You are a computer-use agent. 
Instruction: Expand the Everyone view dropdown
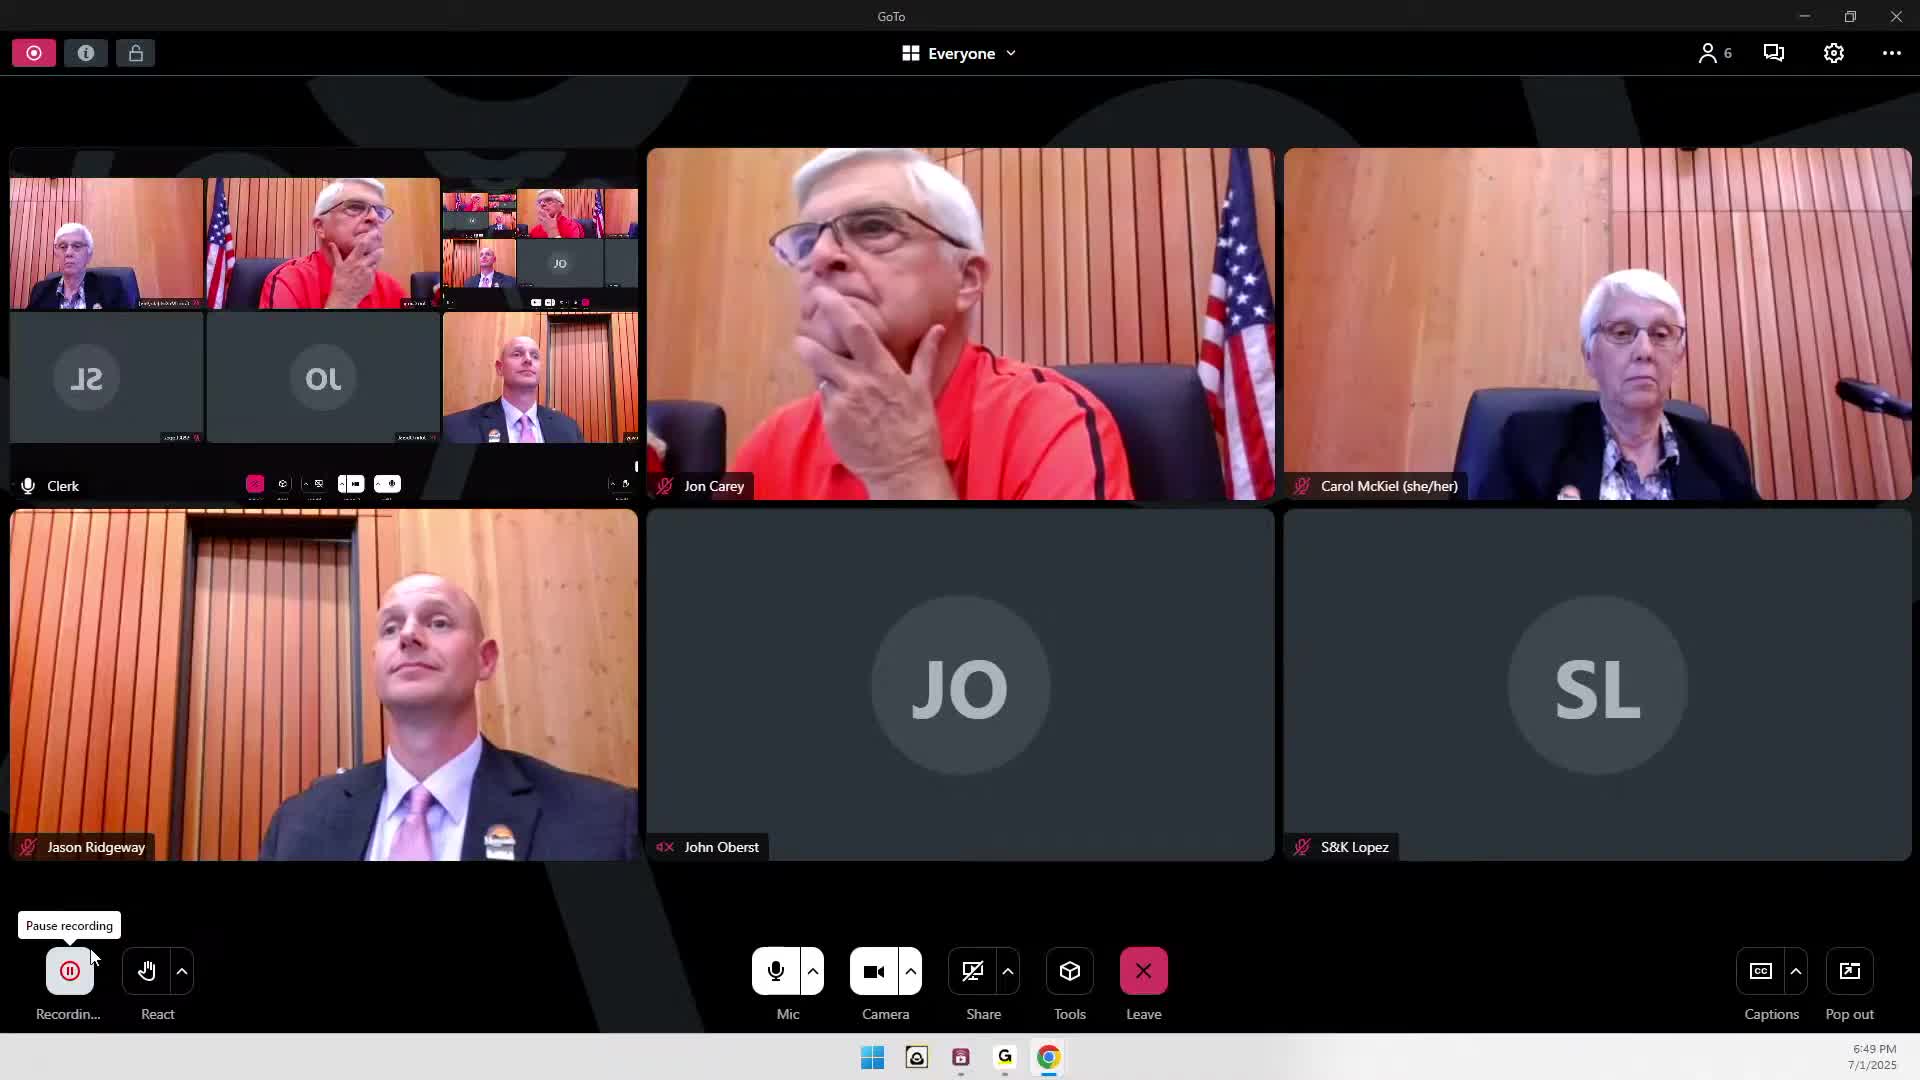click(959, 53)
